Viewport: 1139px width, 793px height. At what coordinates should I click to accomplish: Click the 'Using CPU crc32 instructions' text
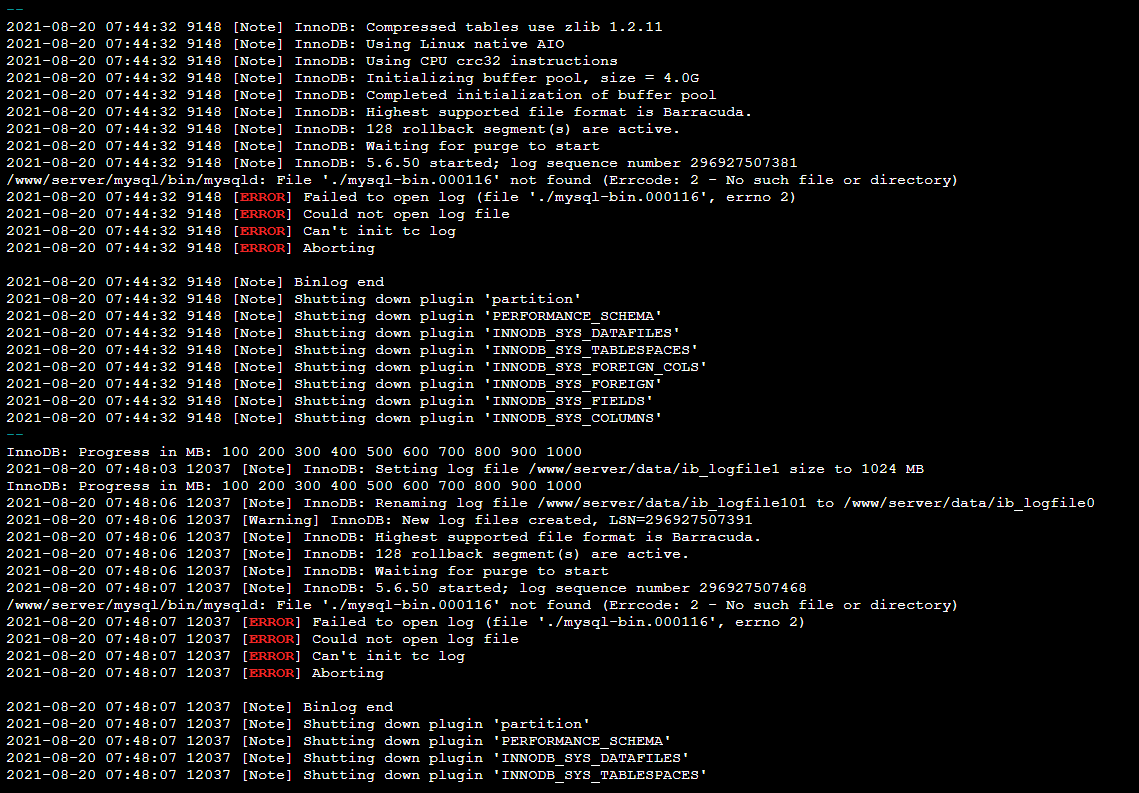pyautogui.click(x=492, y=61)
